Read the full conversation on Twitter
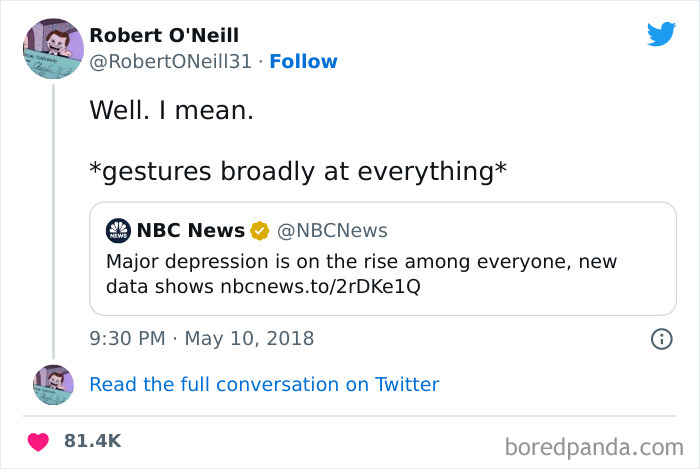The width and height of the screenshot is (700, 469). click(264, 384)
